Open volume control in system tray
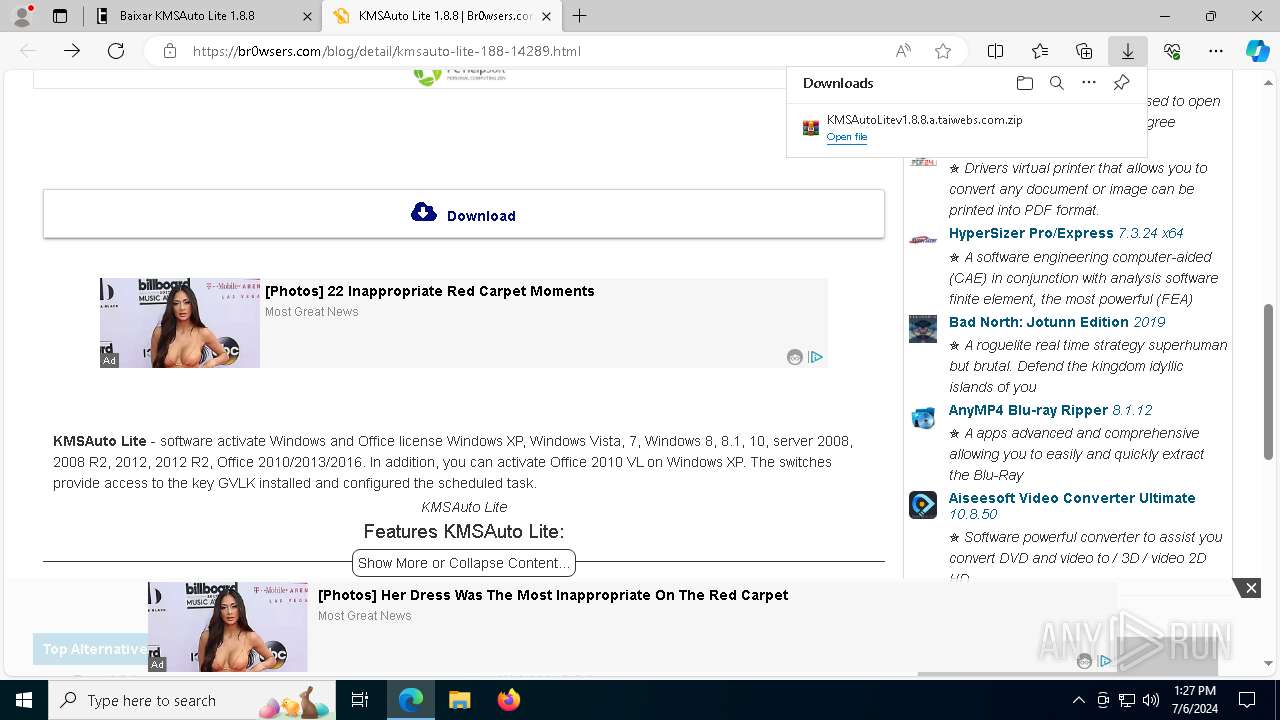 pyautogui.click(x=1151, y=700)
